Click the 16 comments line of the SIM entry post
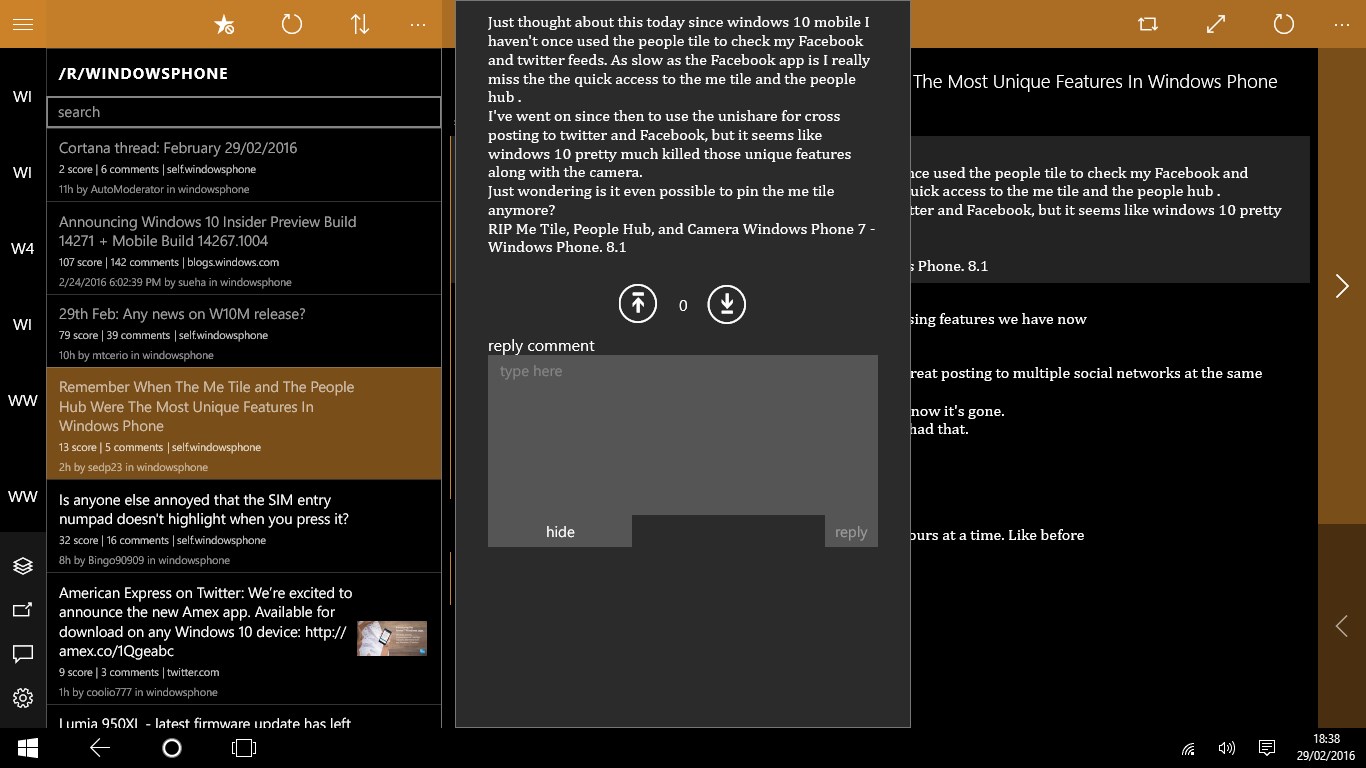This screenshot has width=1366, height=768. click(x=162, y=540)
